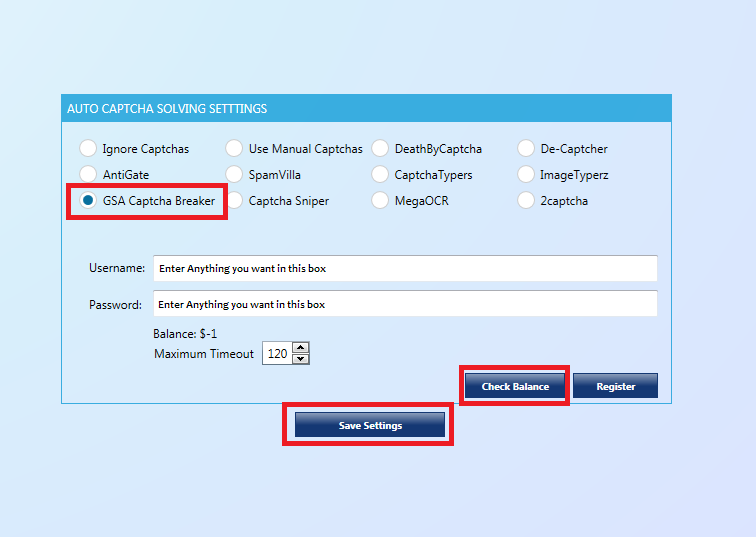Open the Register button
Screen dimensions: 756x537
[615, 386]
